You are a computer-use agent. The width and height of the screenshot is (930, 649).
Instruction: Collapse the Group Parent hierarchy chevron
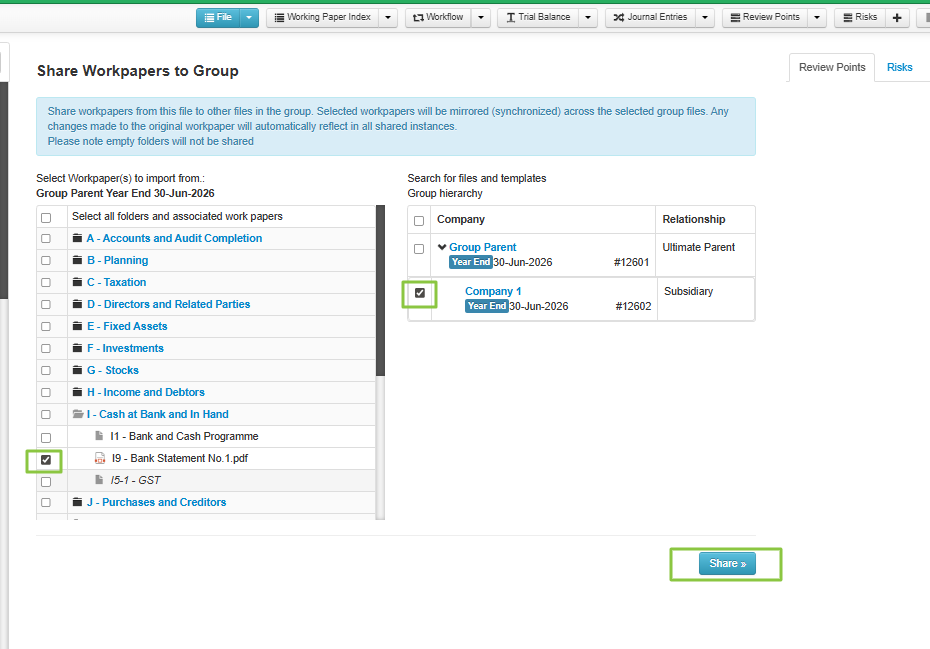coord(442,247)
